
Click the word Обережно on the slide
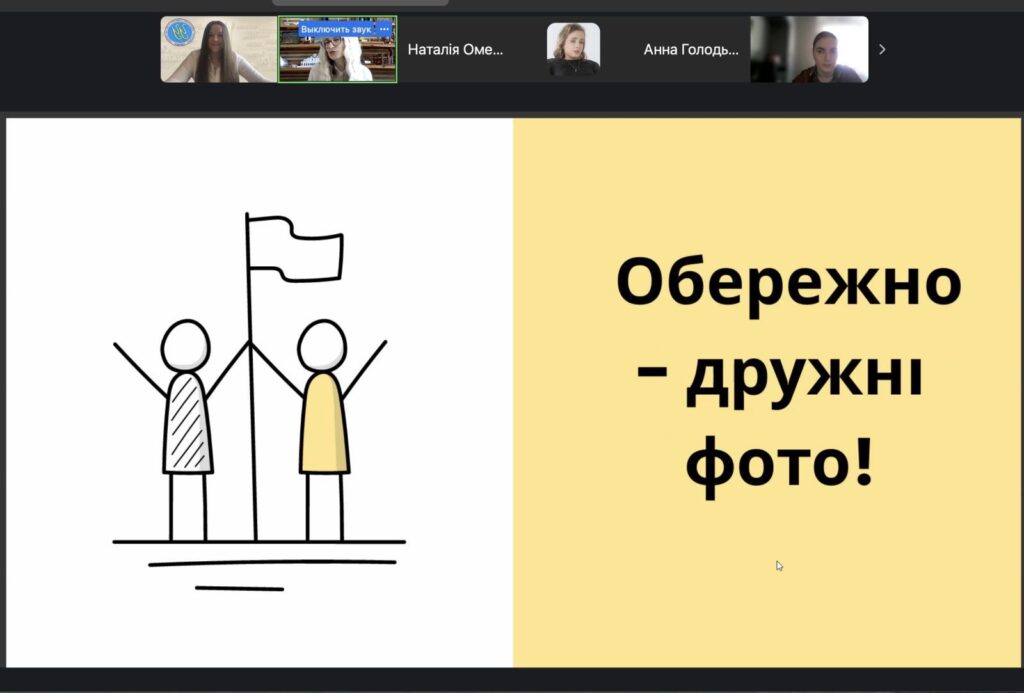click(788, 281)
